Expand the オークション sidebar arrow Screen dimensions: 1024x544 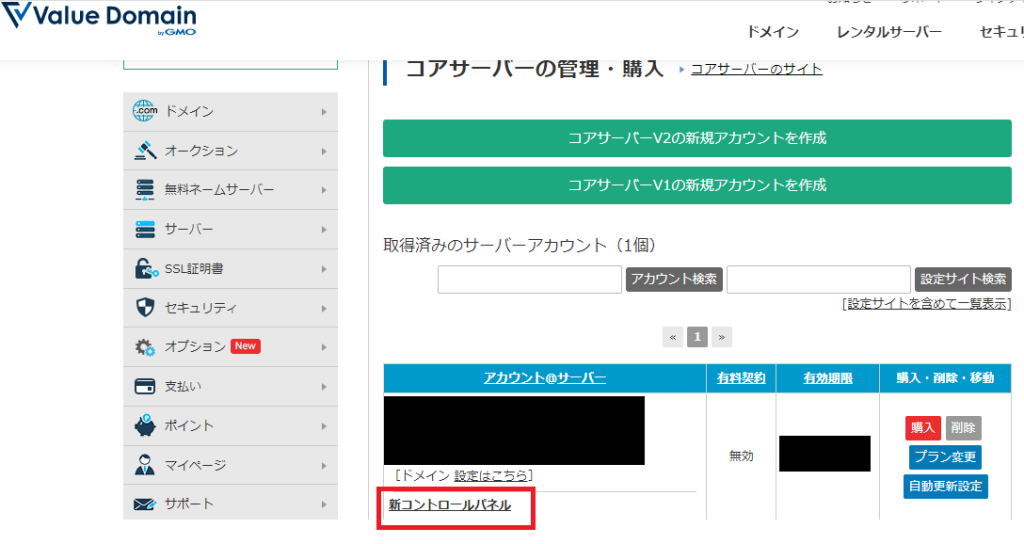324,152
